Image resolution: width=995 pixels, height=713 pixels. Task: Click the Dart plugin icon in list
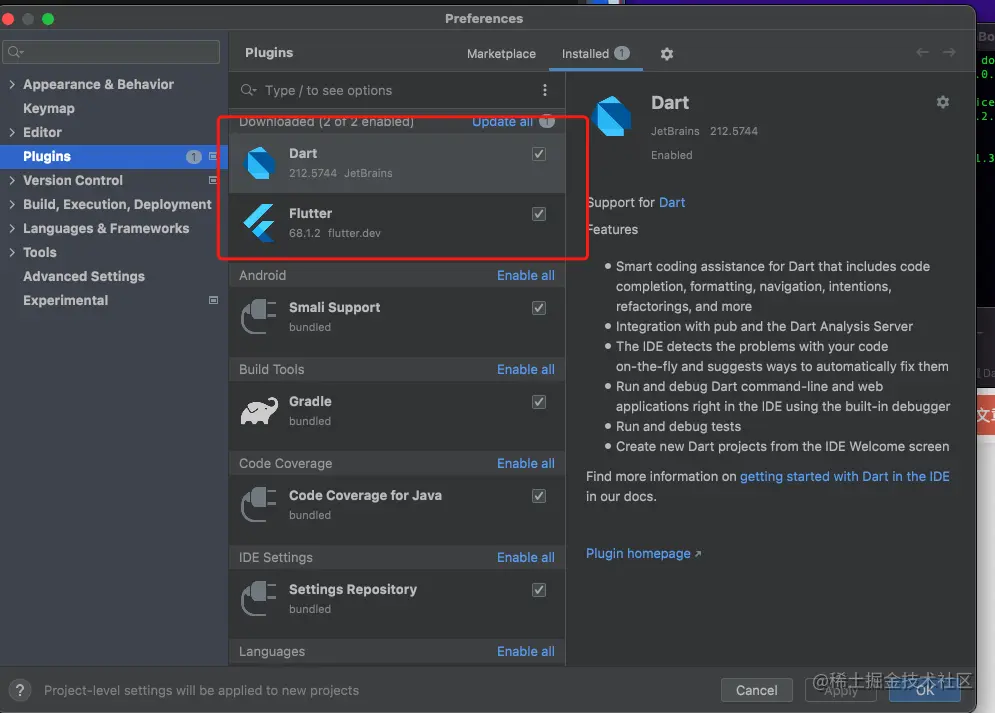pyautogui.click(x=260, y=163)
